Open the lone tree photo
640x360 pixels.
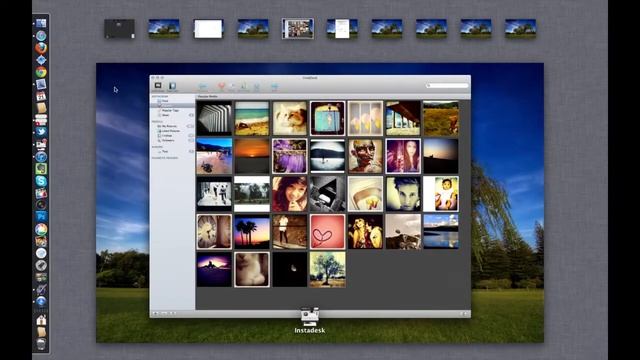click(327, 269)
